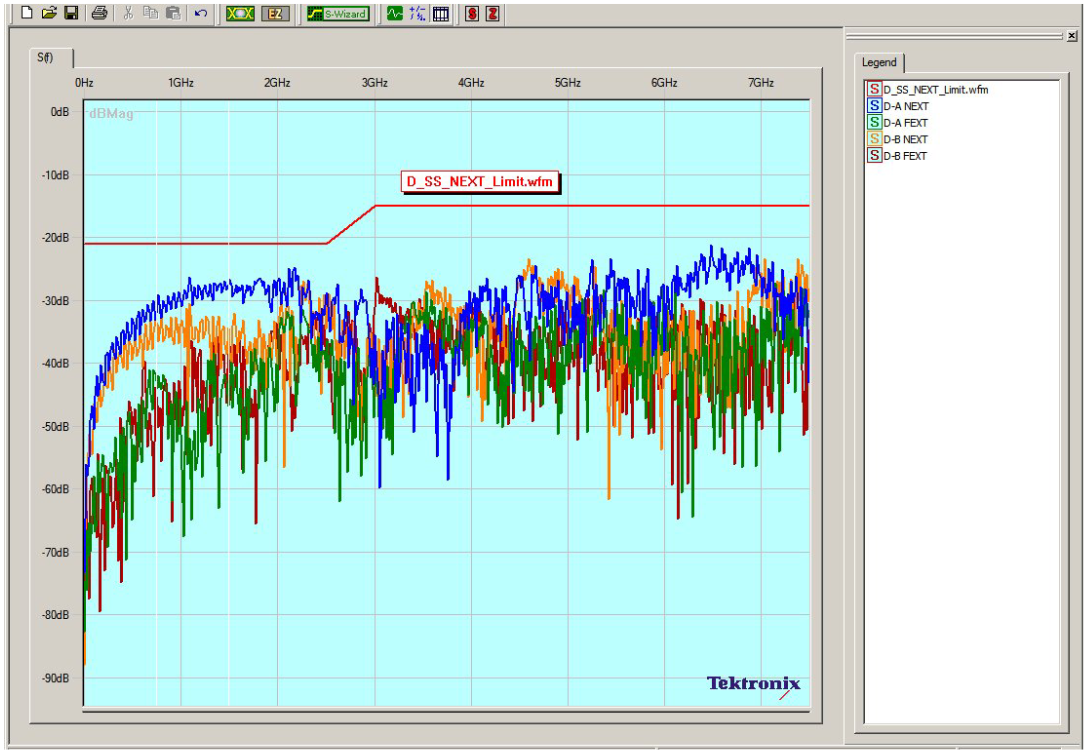Close the Legend side panel
The image size is (1086, 752).
click(x=1072, y=35)
